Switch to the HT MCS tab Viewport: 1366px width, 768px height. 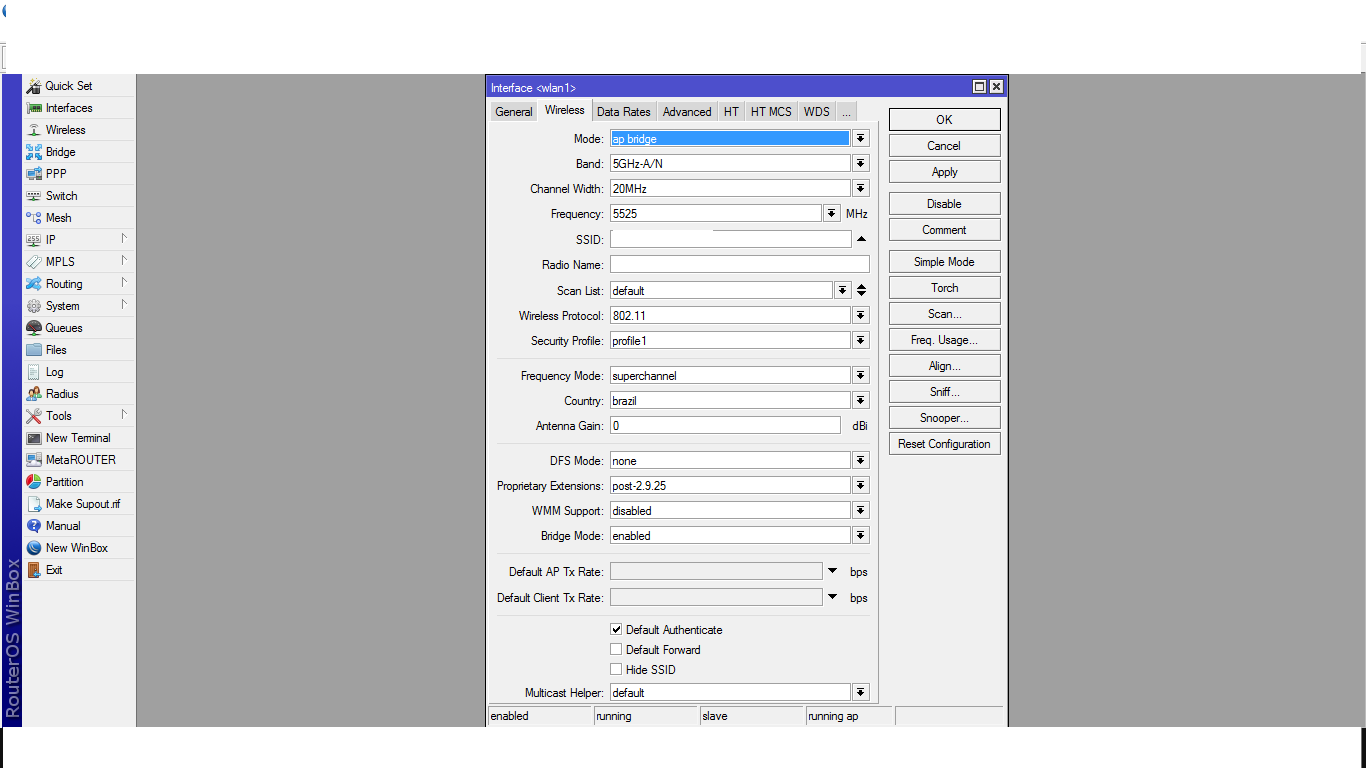point(771,112)
